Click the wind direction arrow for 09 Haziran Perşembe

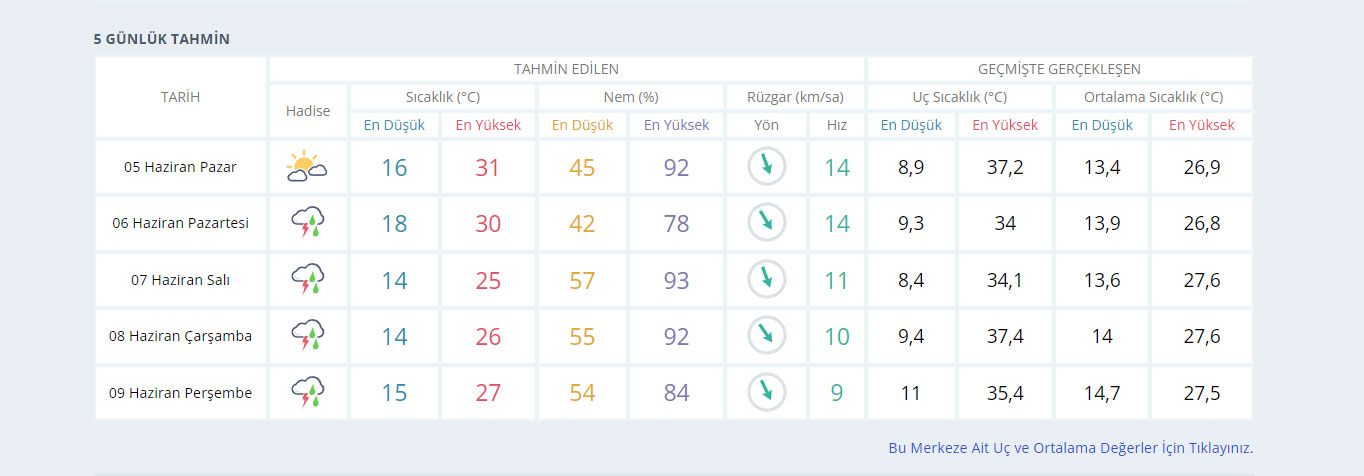[x=766, y=393]
